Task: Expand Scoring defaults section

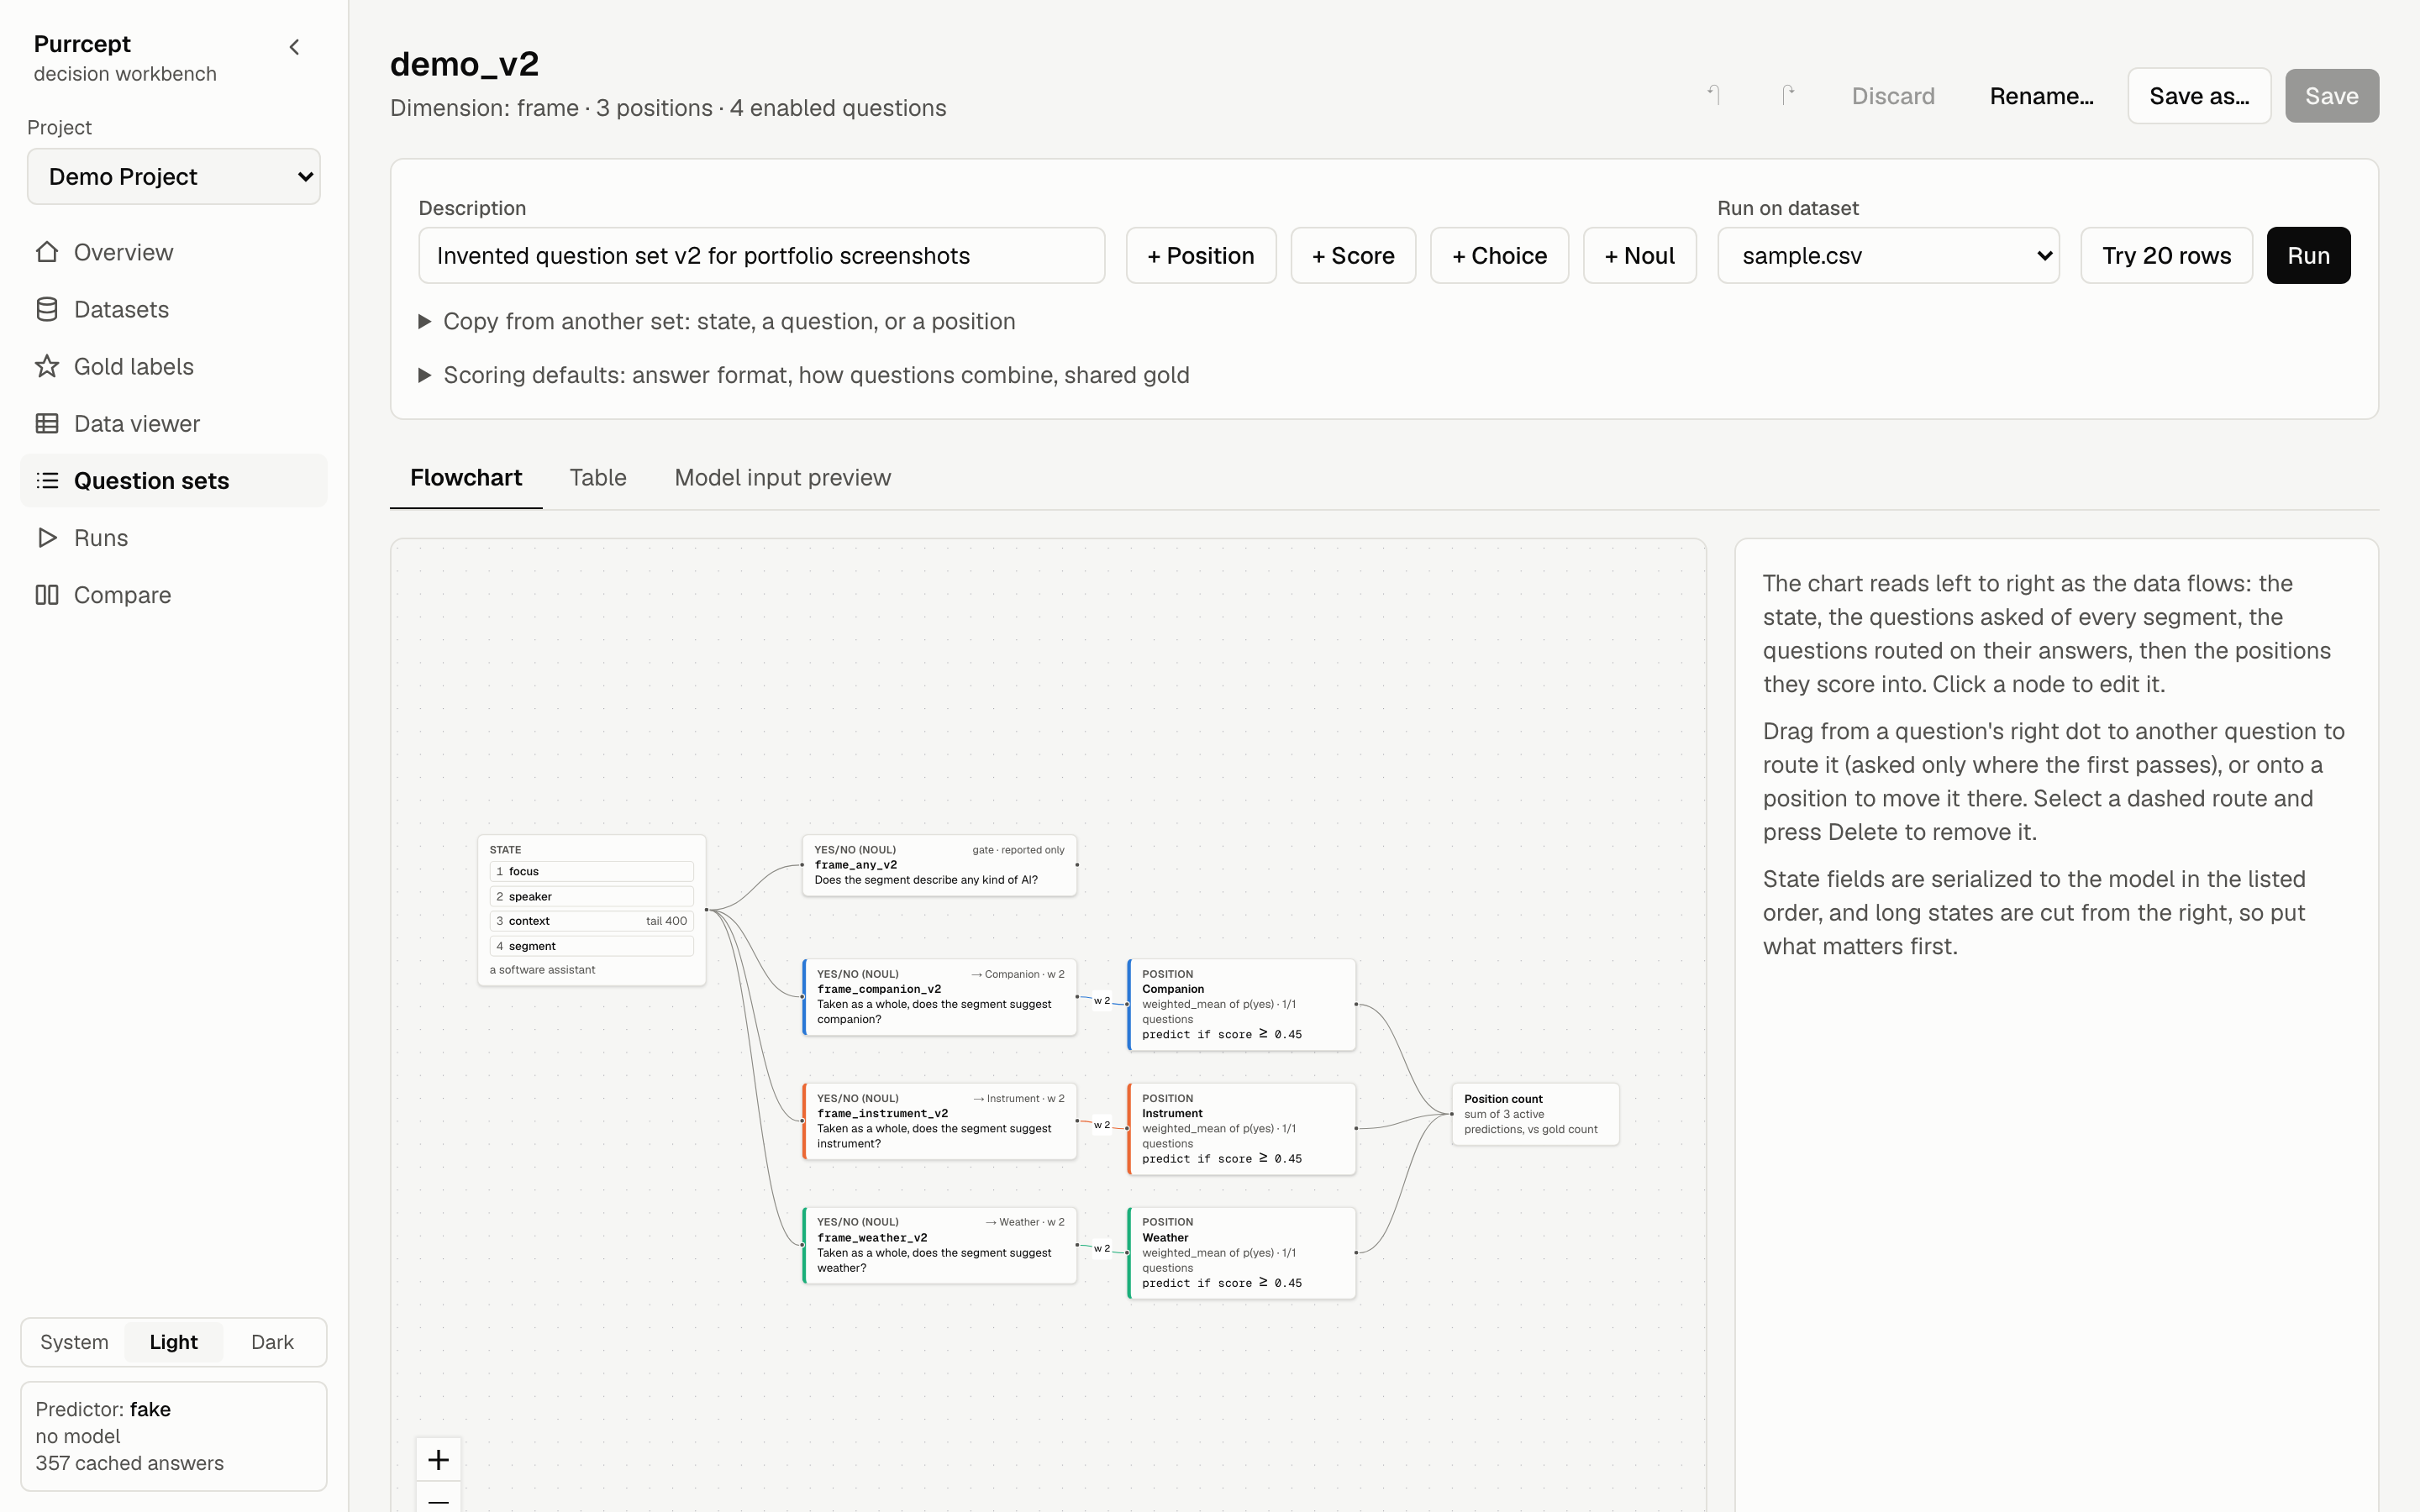Action: [x=804, y=375]
